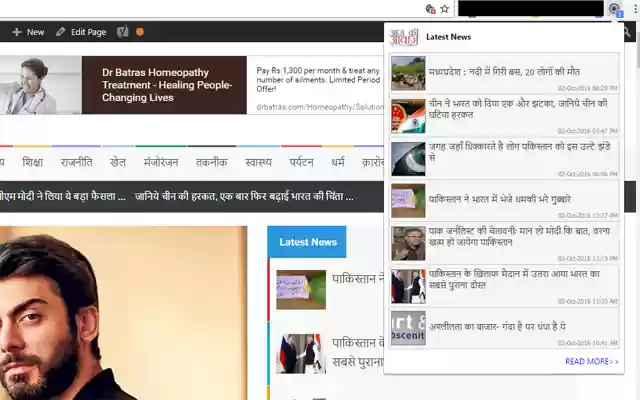This screenshot has width=640, height=400.
Task: Click ticker headline जानिये चीन की हरकत
Action: coord(244,197)
